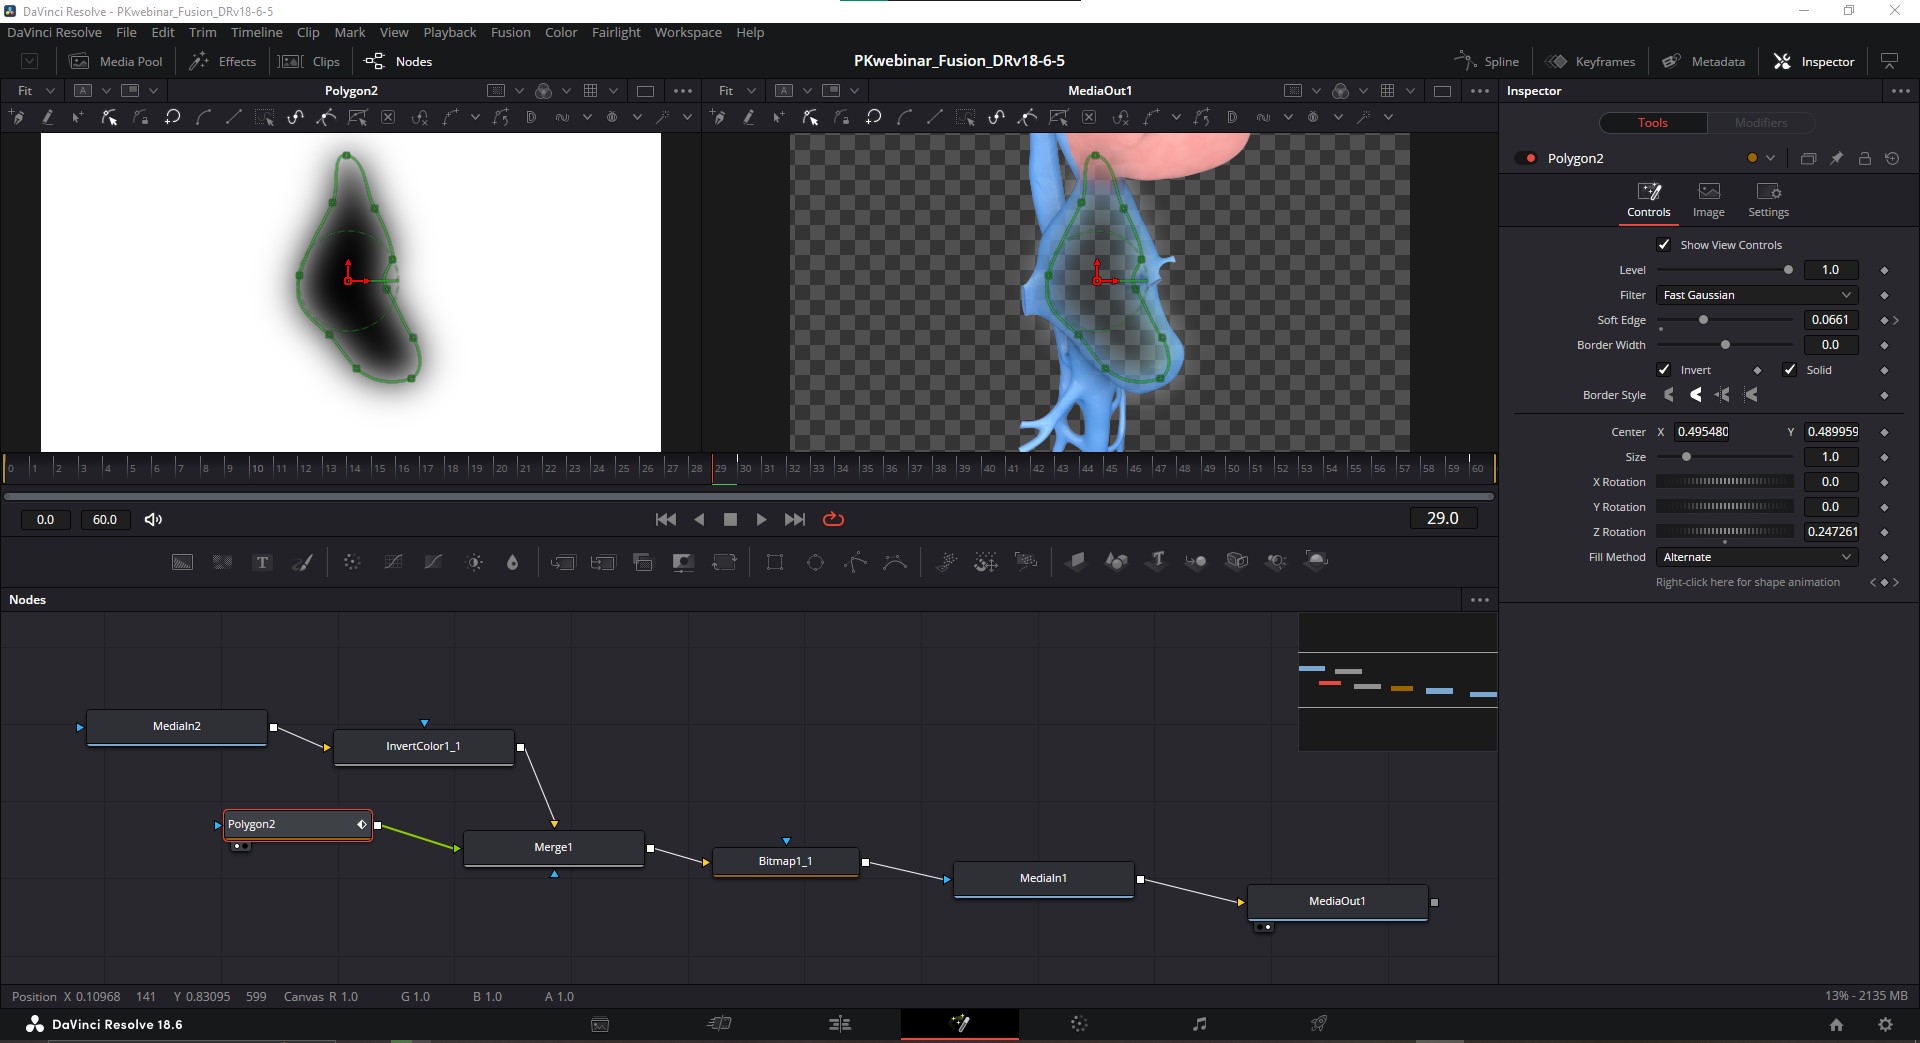Toggle the Polygon2 enable switch in Inspector
The height and width of the screenshot is (1043, 1920).
[1526, 158]
